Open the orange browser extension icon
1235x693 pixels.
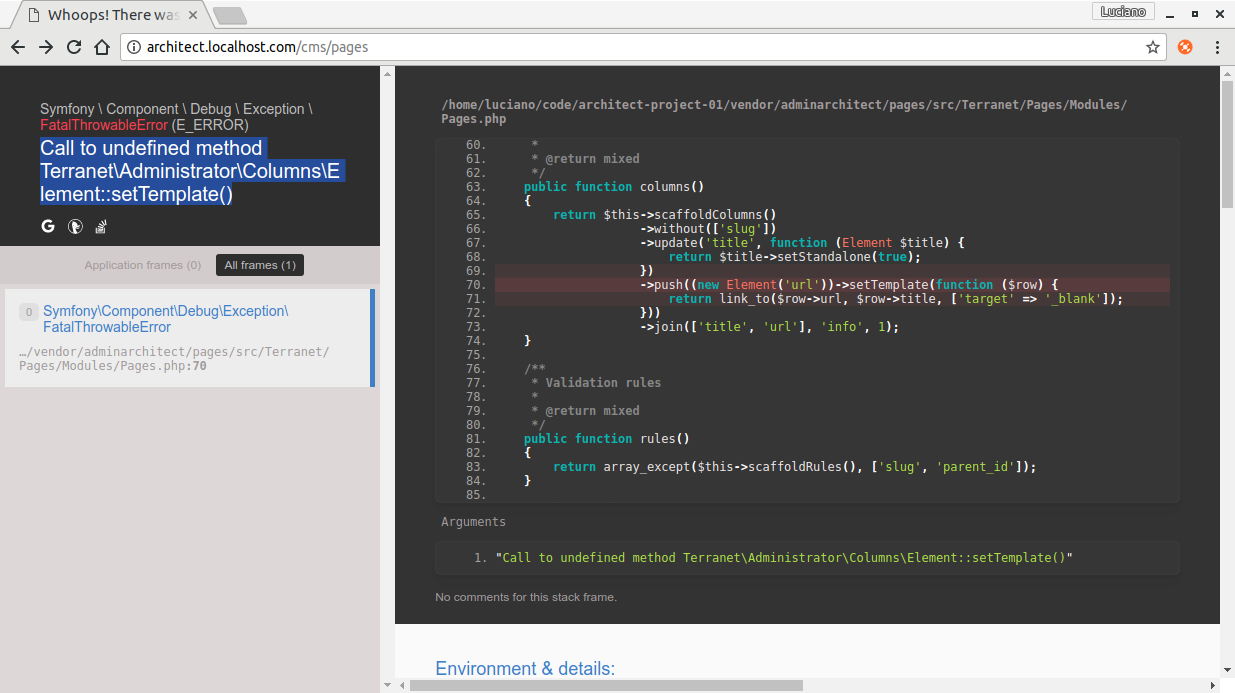click(x=1185, y=47)
